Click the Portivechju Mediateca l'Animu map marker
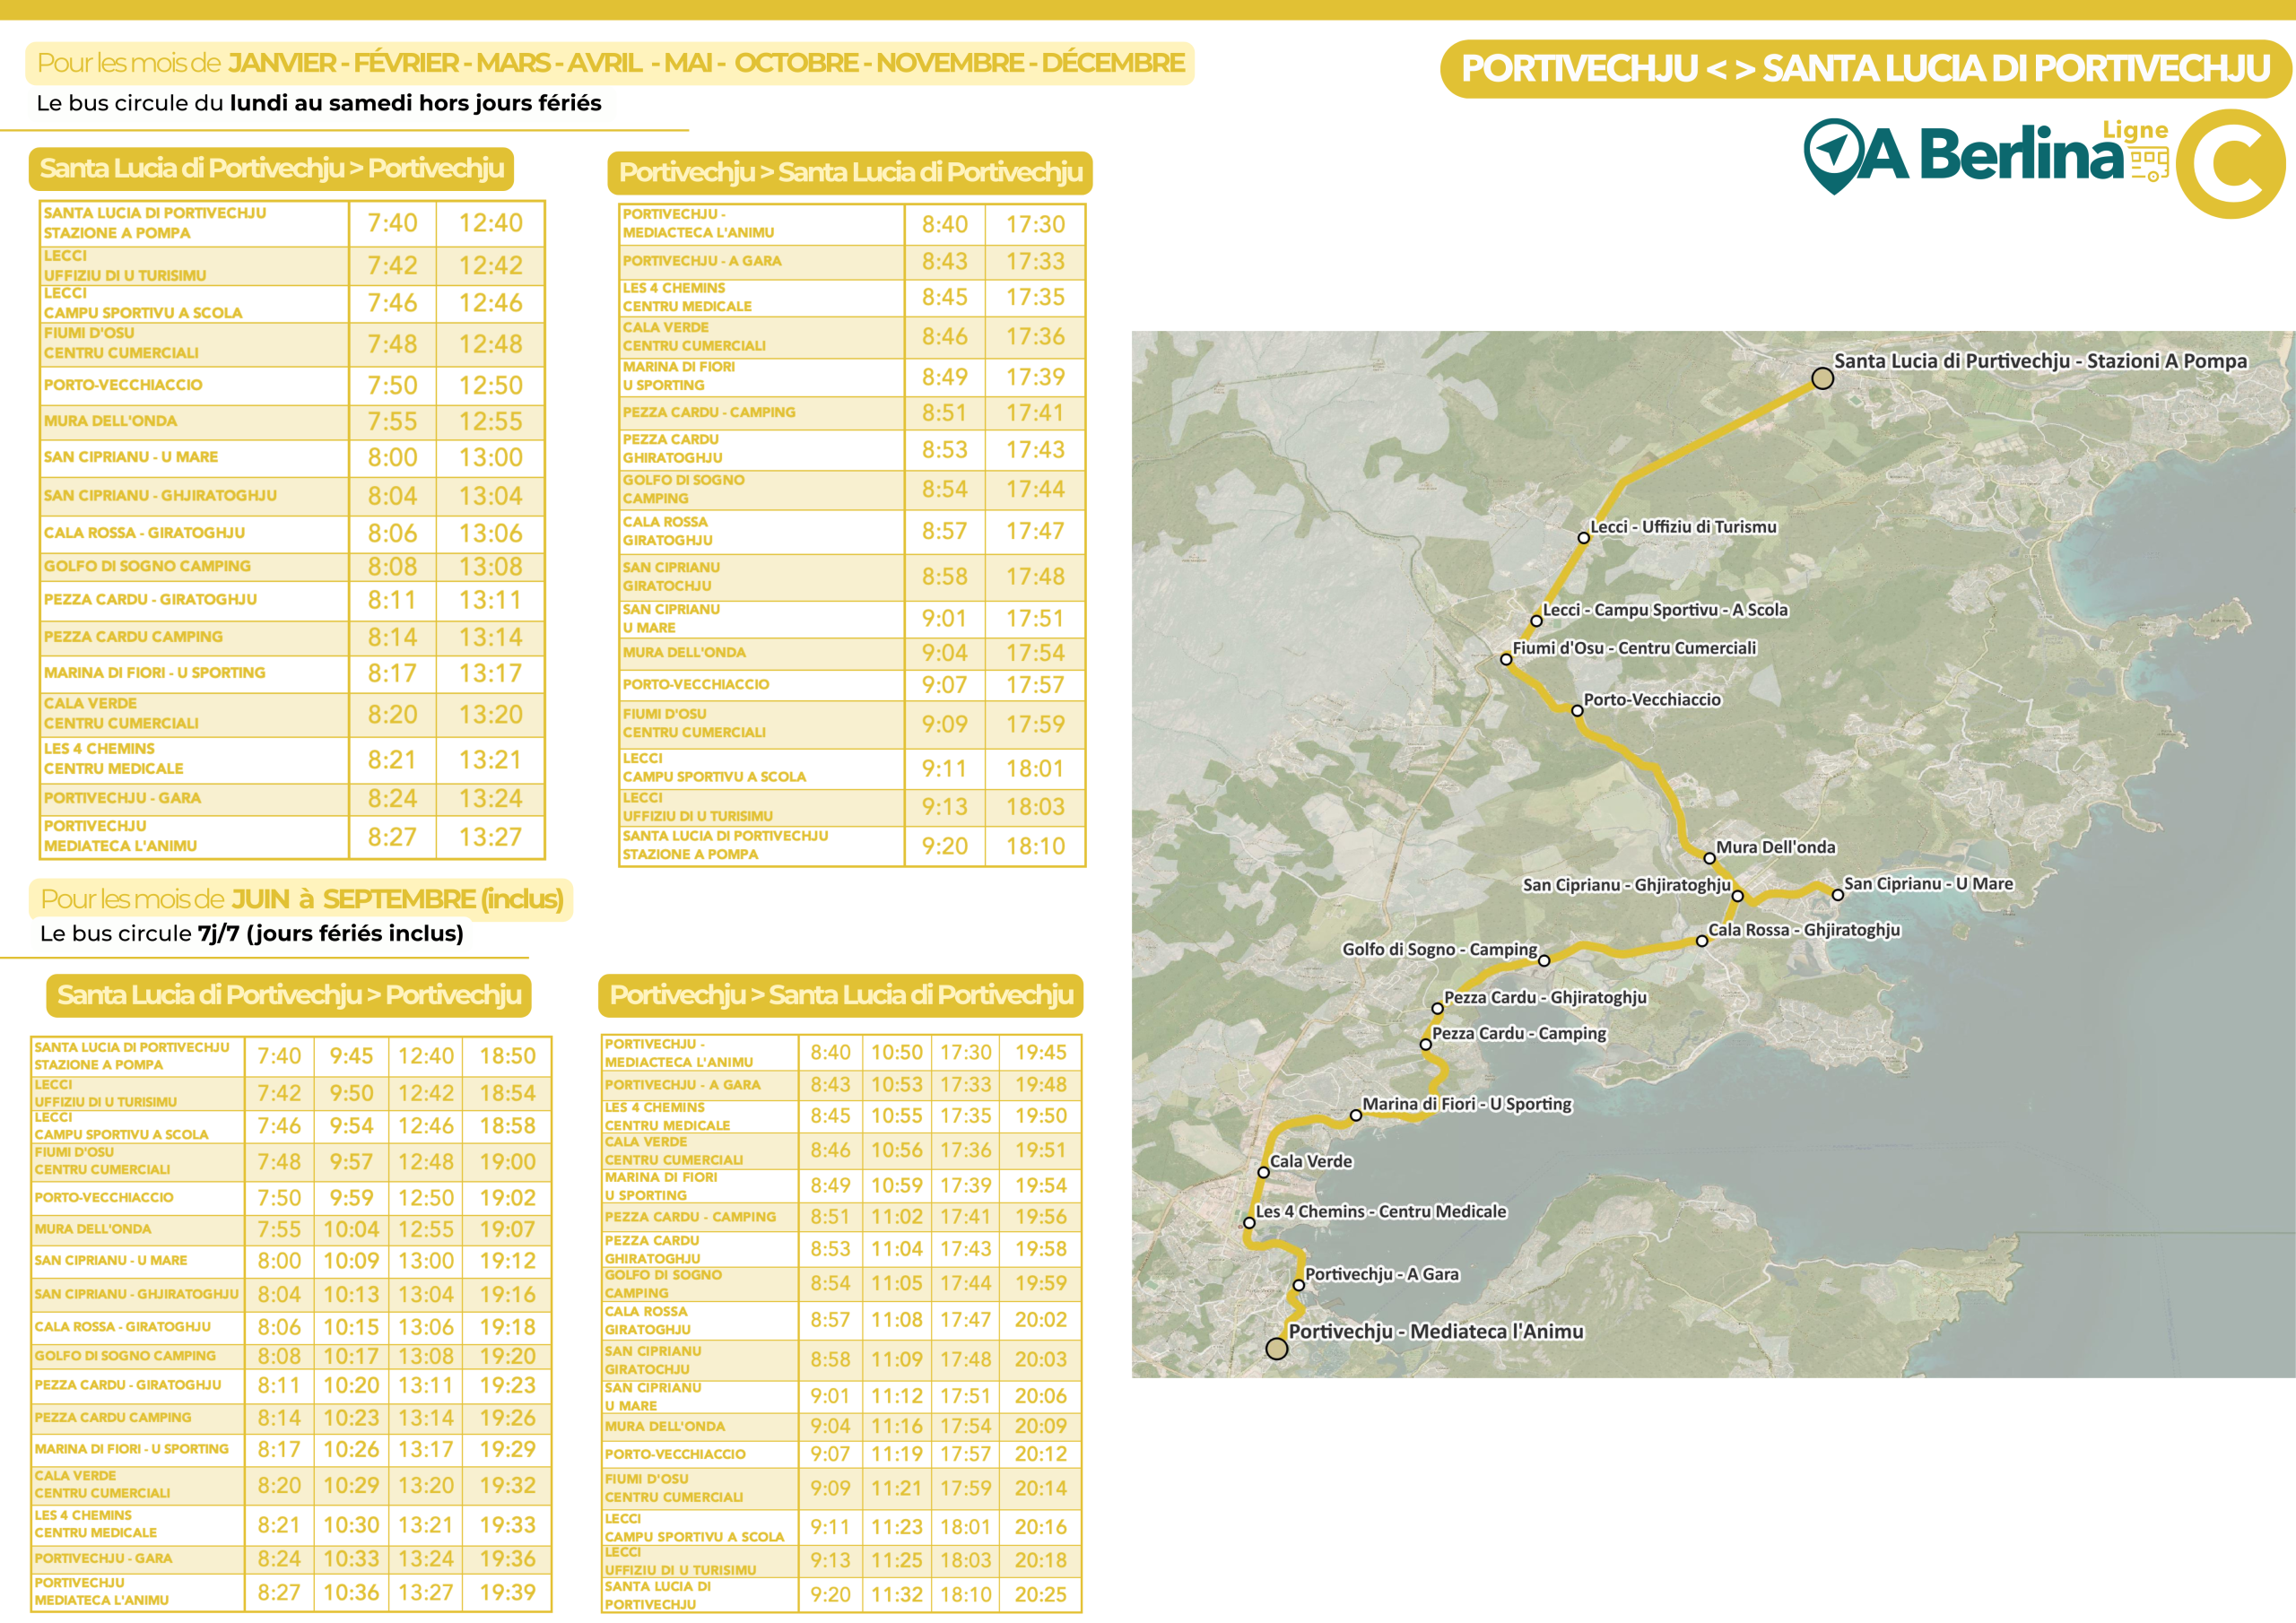2296x1623 pixels. pos(1277,1348)
